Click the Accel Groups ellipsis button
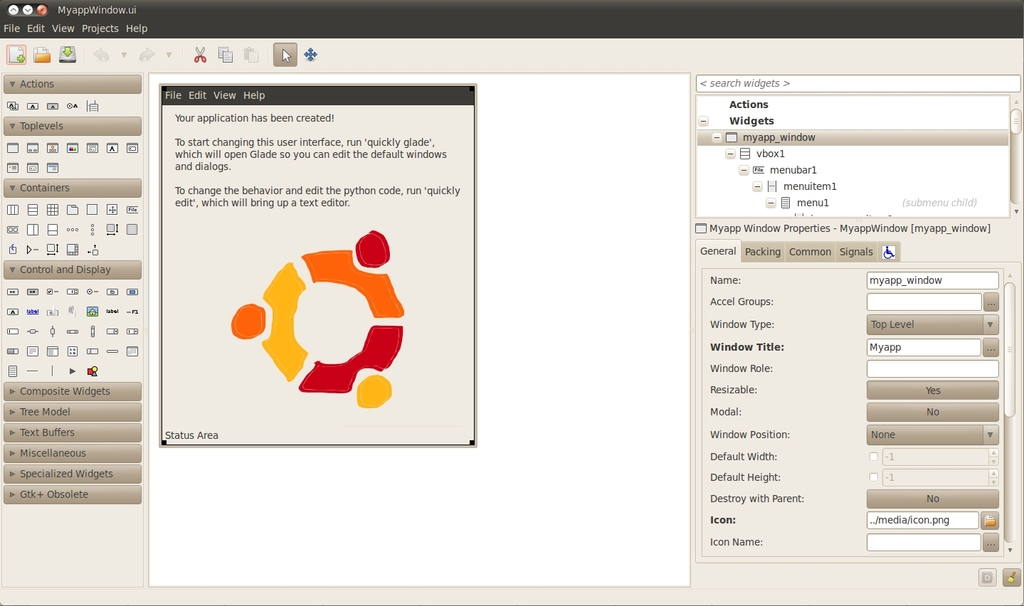This screenshot has width=1024, height=606. click(x=991, y=302)
